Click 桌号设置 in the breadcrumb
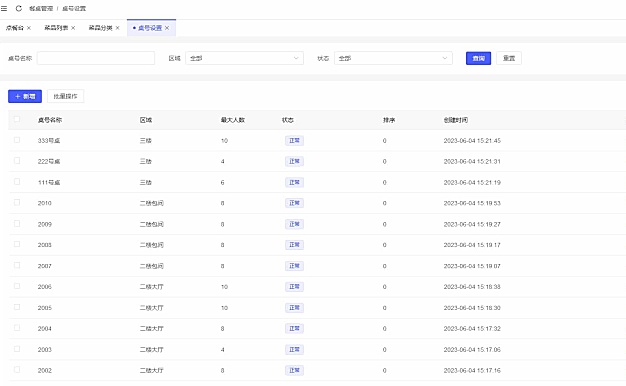 (x=74, y=8)
